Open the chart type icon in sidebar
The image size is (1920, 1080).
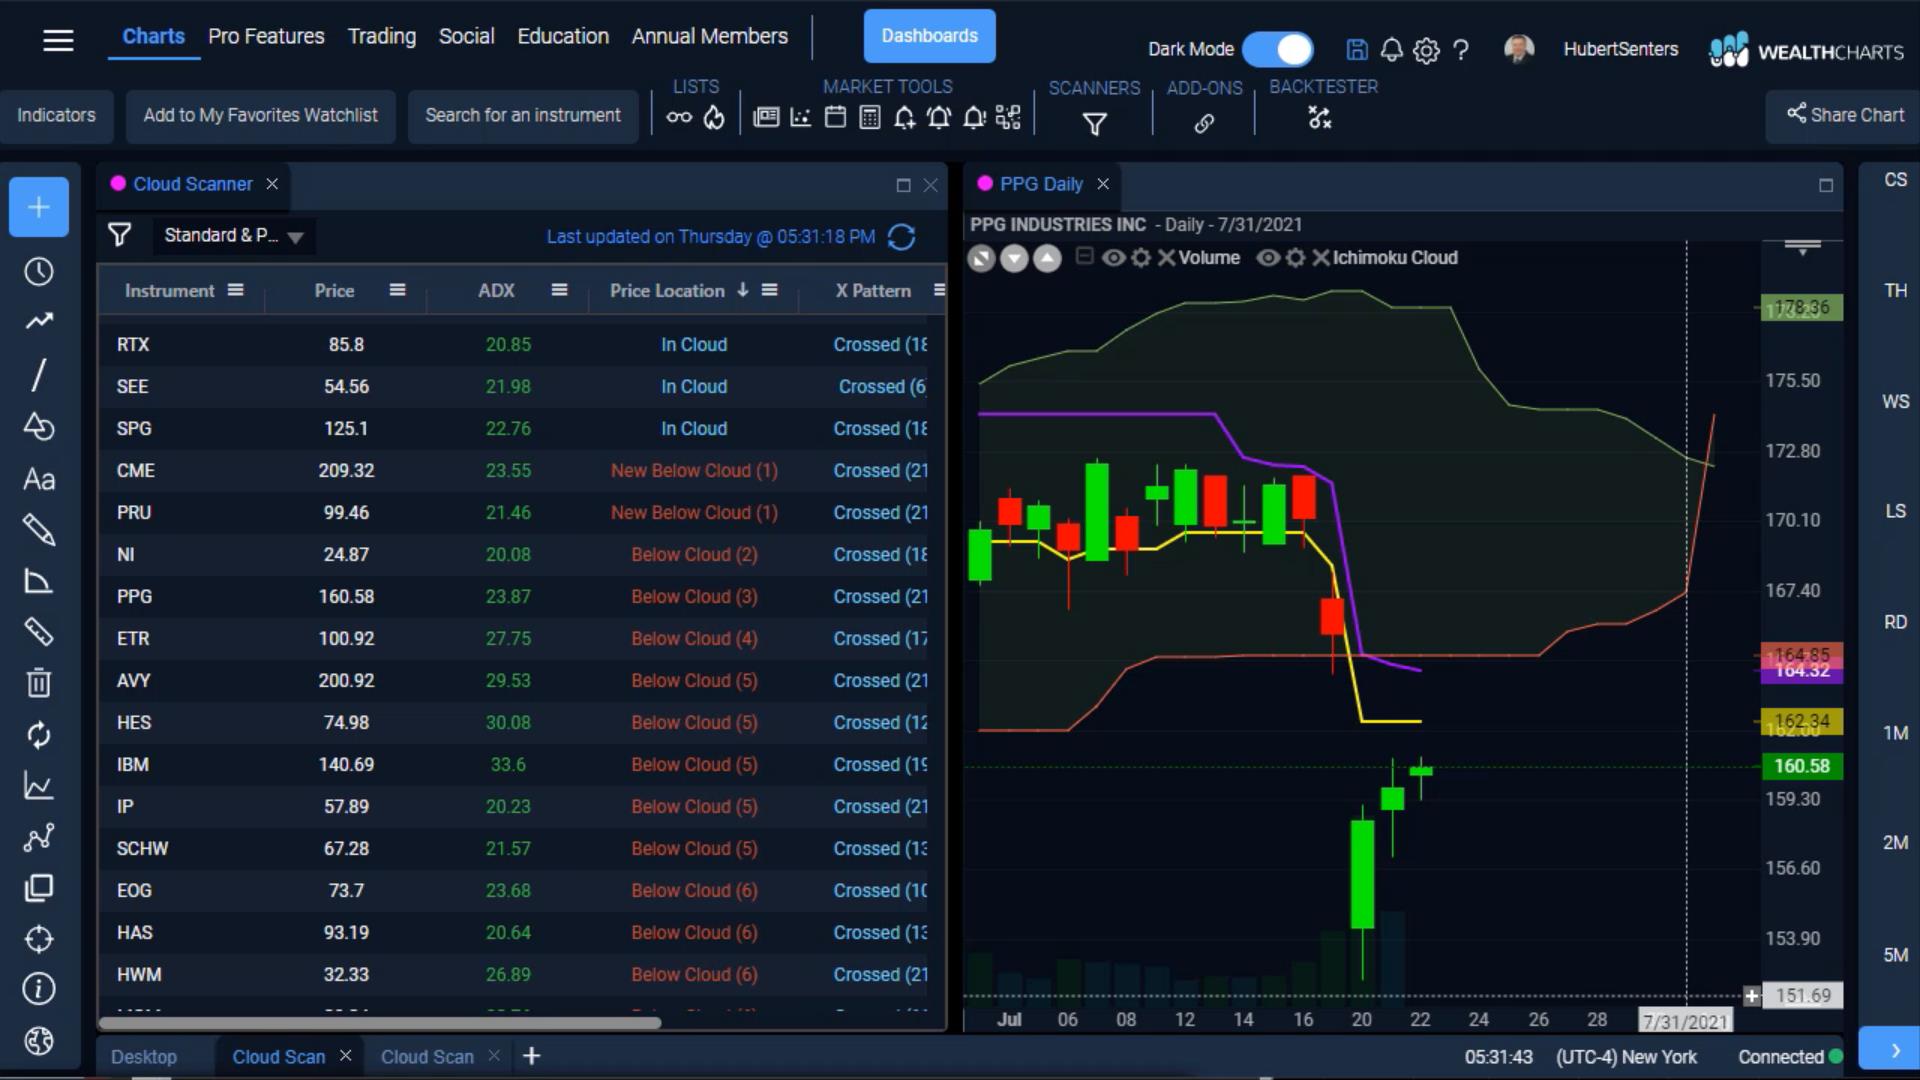click(x=39, y=786)
